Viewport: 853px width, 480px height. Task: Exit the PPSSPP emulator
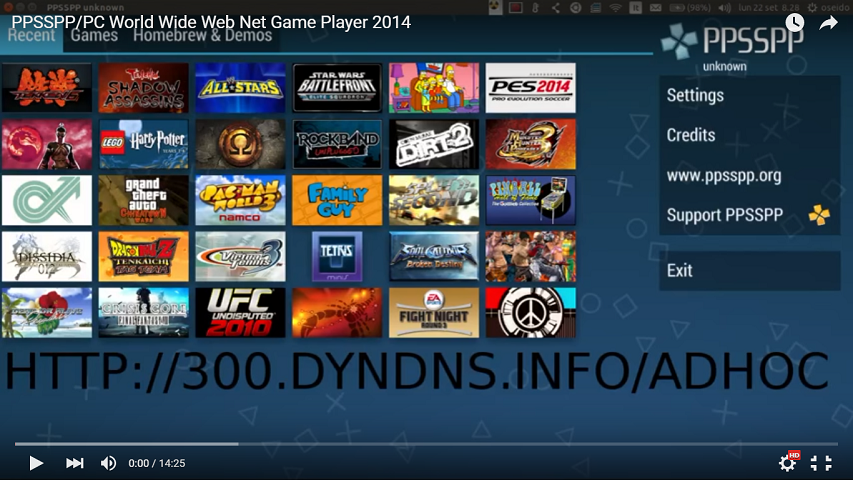tap(750, 270)
